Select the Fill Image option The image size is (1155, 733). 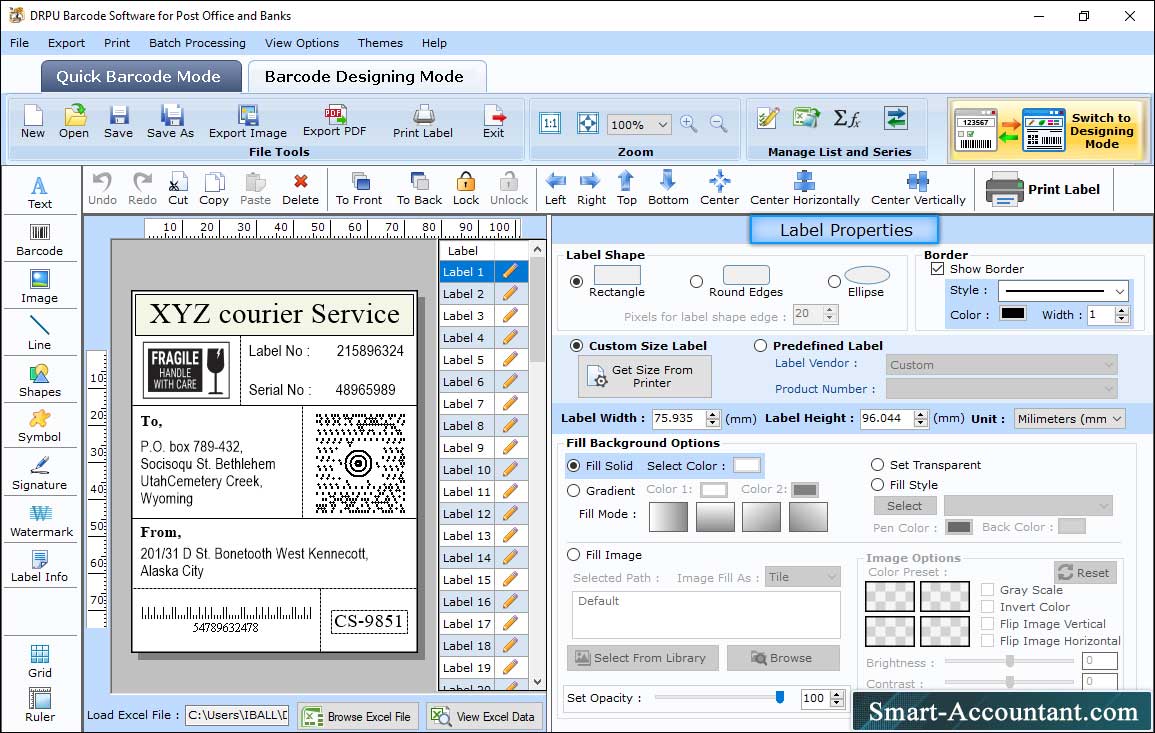point(574,555)
